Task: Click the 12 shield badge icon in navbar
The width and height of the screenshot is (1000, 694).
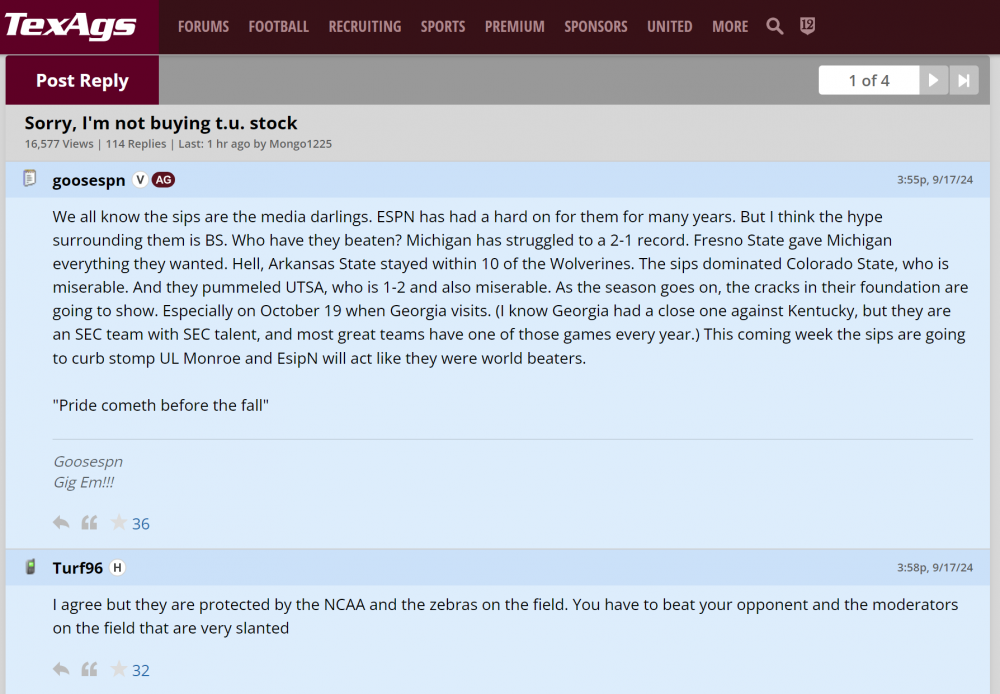Action: (807, 27)
